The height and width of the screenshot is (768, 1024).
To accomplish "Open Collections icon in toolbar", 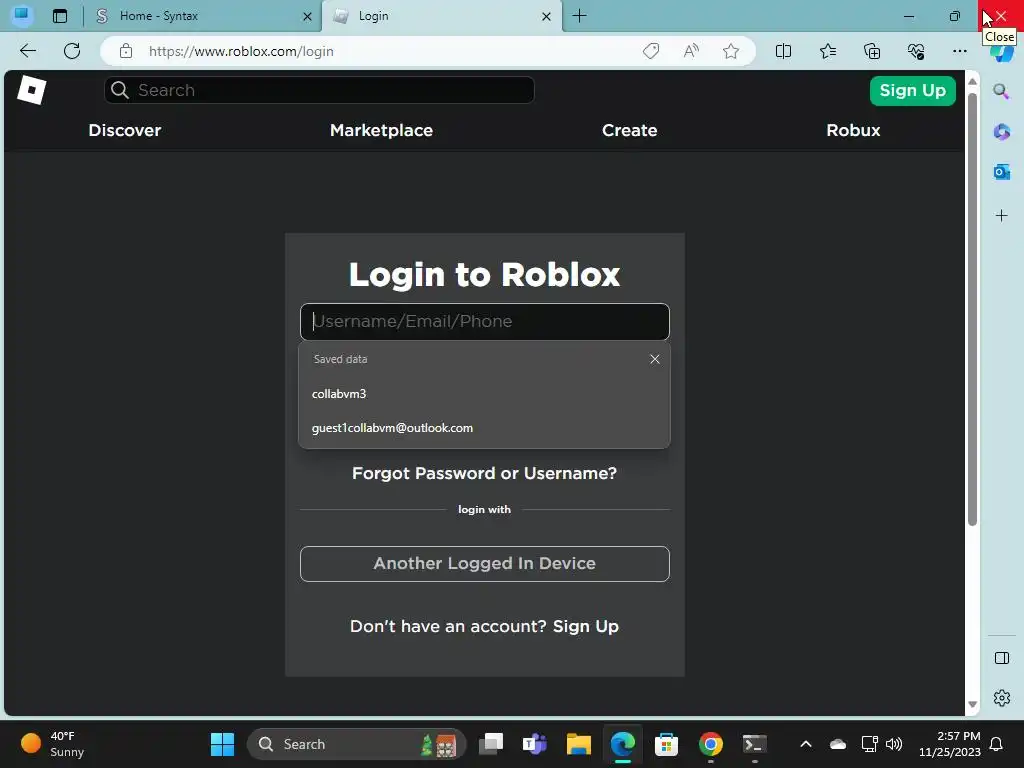I will point(872,51).
